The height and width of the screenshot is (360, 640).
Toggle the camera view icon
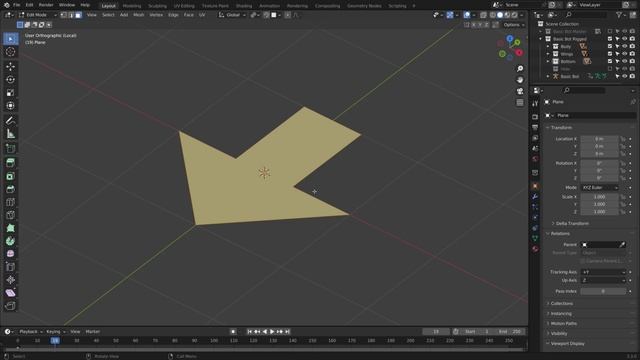tap(520, 91)
